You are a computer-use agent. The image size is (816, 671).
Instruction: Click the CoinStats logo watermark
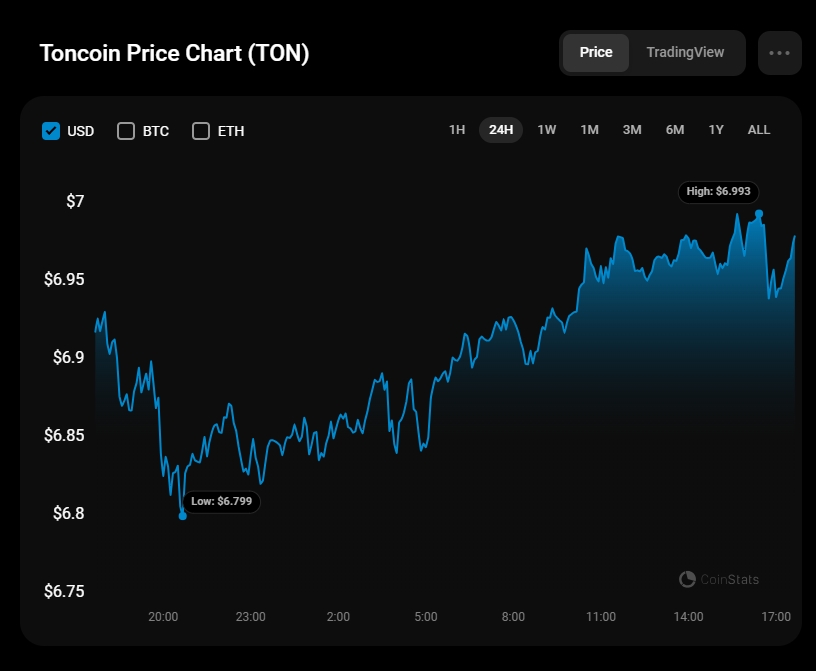(x=719, y=579)
